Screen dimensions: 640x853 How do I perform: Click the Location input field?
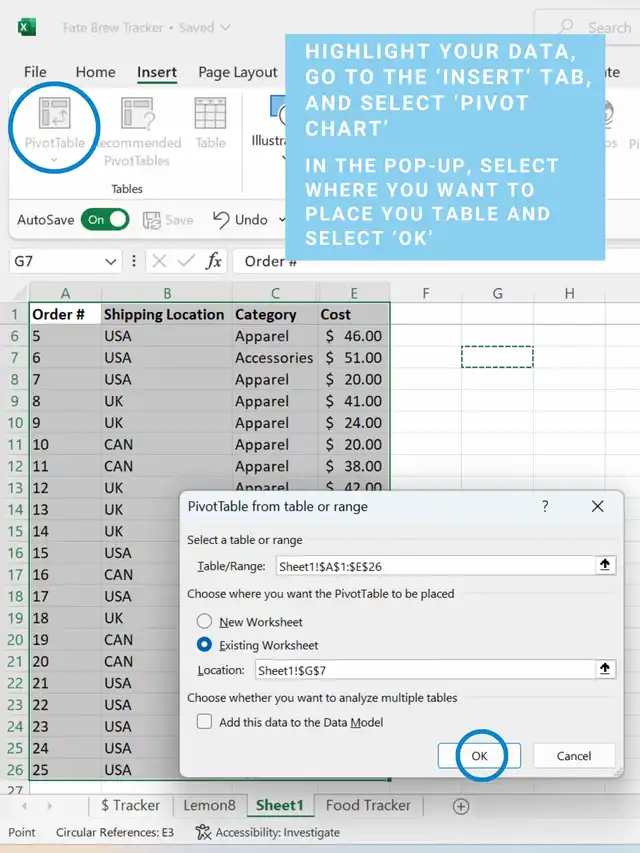click(x=424, y=669)
